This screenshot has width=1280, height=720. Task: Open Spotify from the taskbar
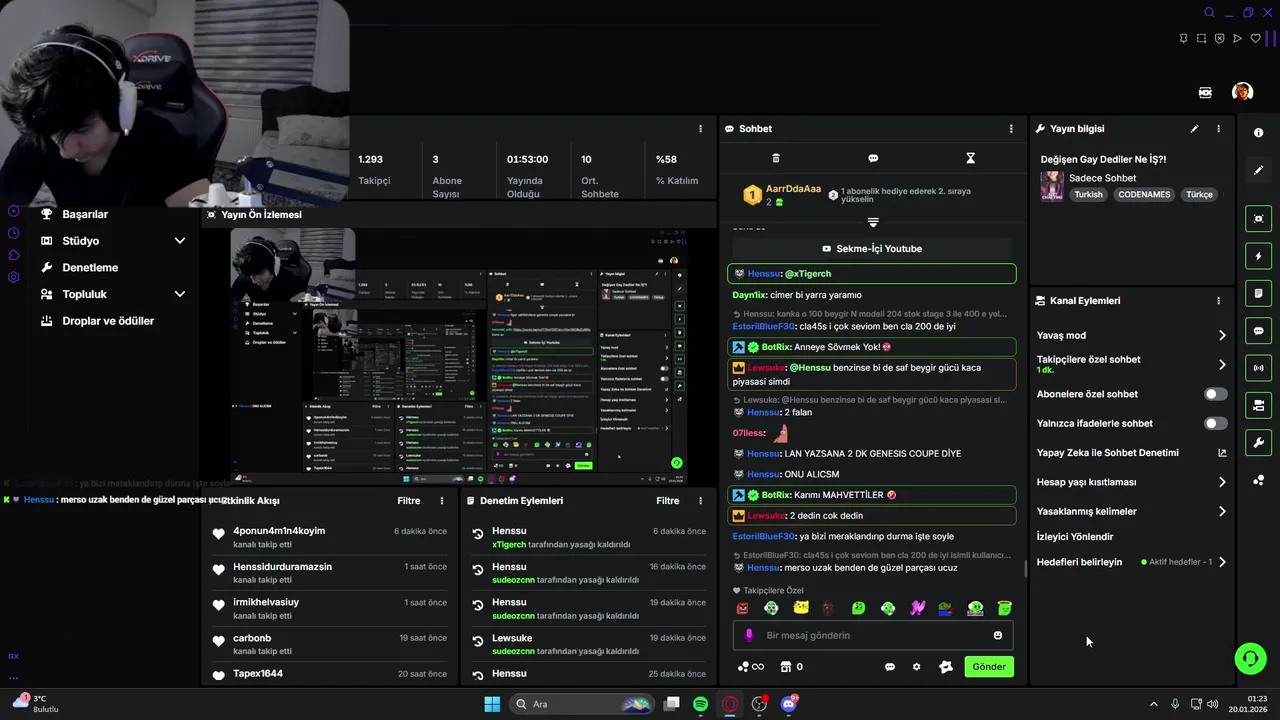click(x=701, y=704)
